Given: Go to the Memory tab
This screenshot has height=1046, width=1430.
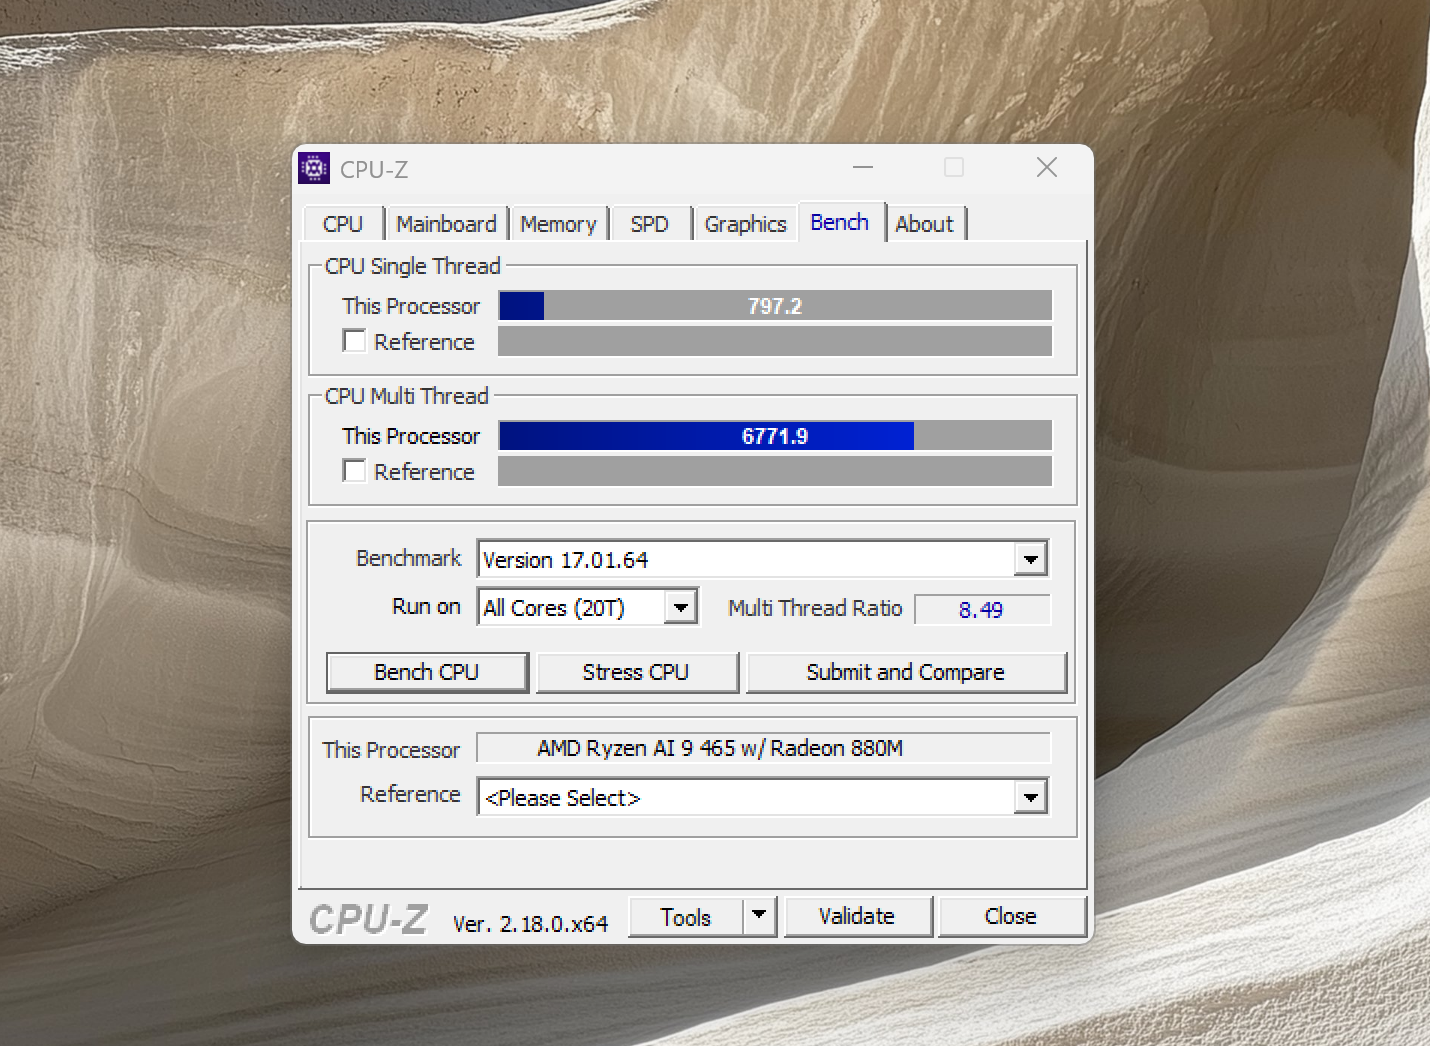Looking at the screenshot, I should click(x=558, y=224).
